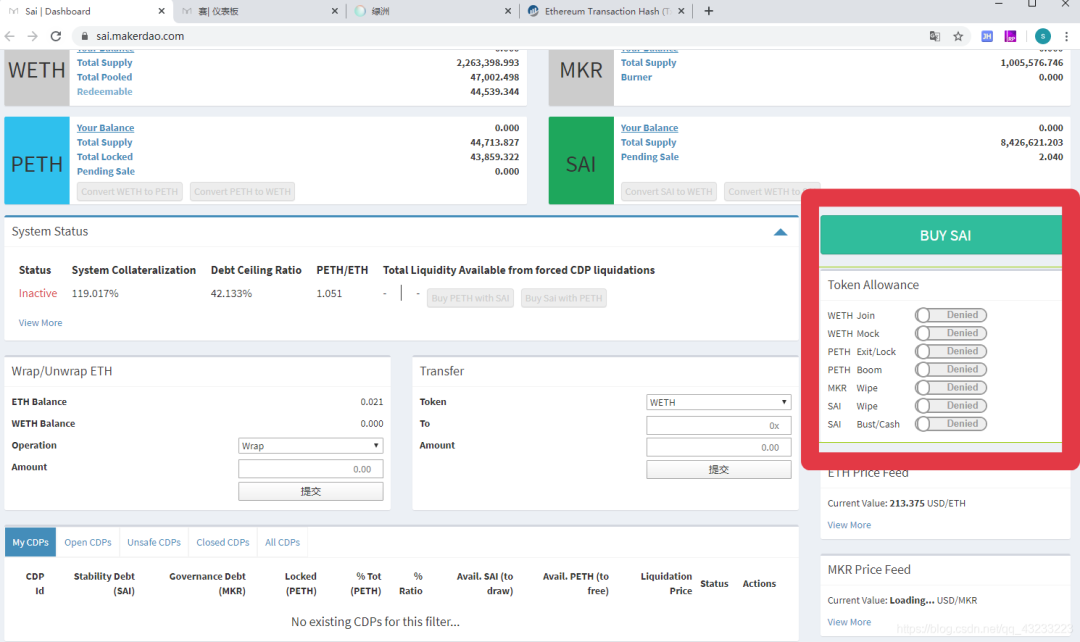Select the All CDPs tab
Image resolution: width=1080 pixels, height=642 pixels.
282,542
